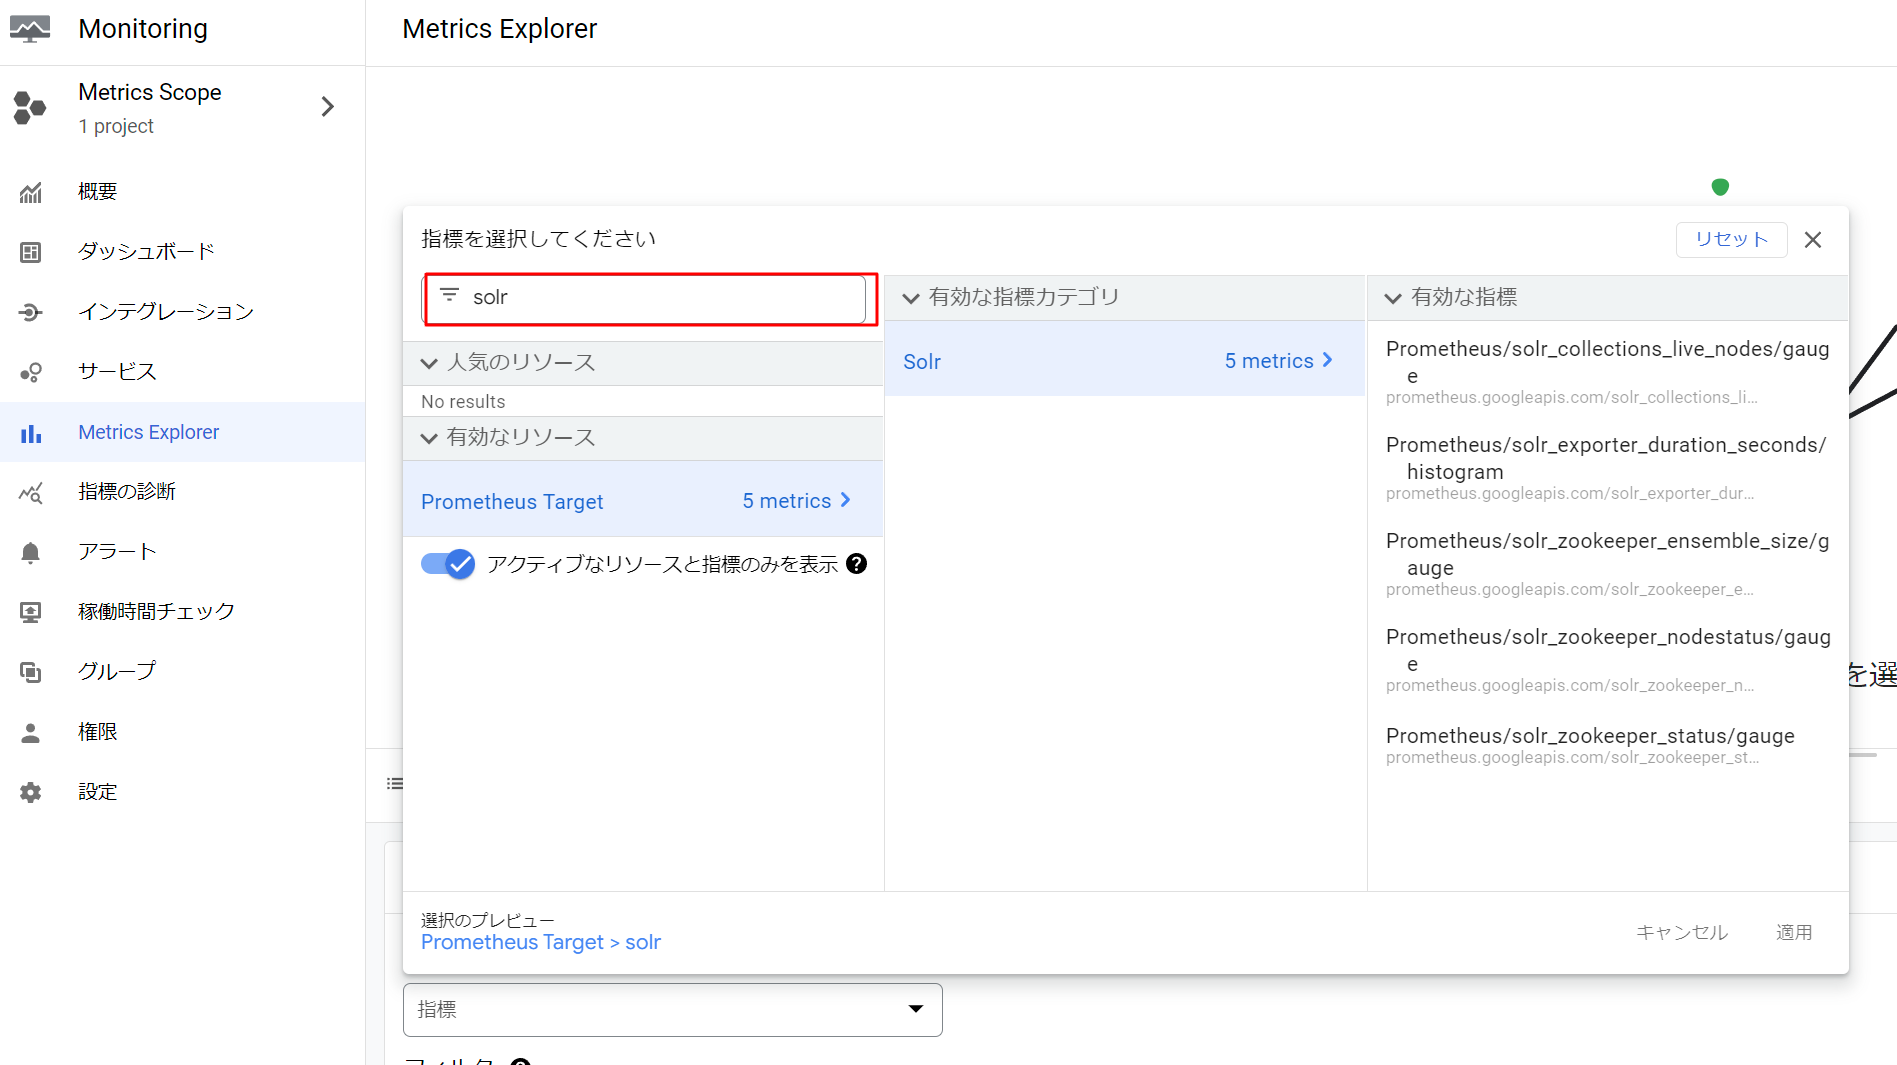Open サービス navigation entry
Viewport: 1897px width, 1065px height.
click(x=117, y=371)
